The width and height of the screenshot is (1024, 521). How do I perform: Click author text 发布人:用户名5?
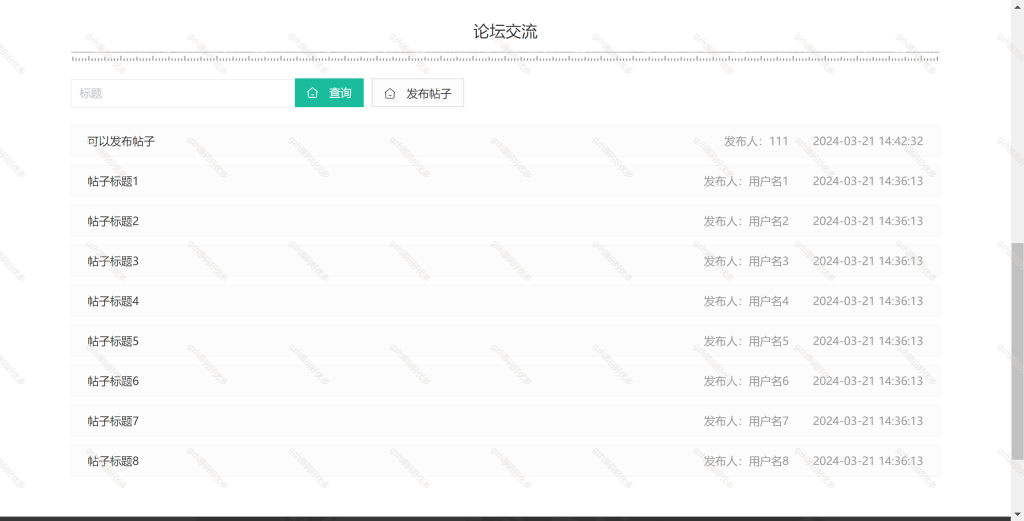tap(746, 341)
